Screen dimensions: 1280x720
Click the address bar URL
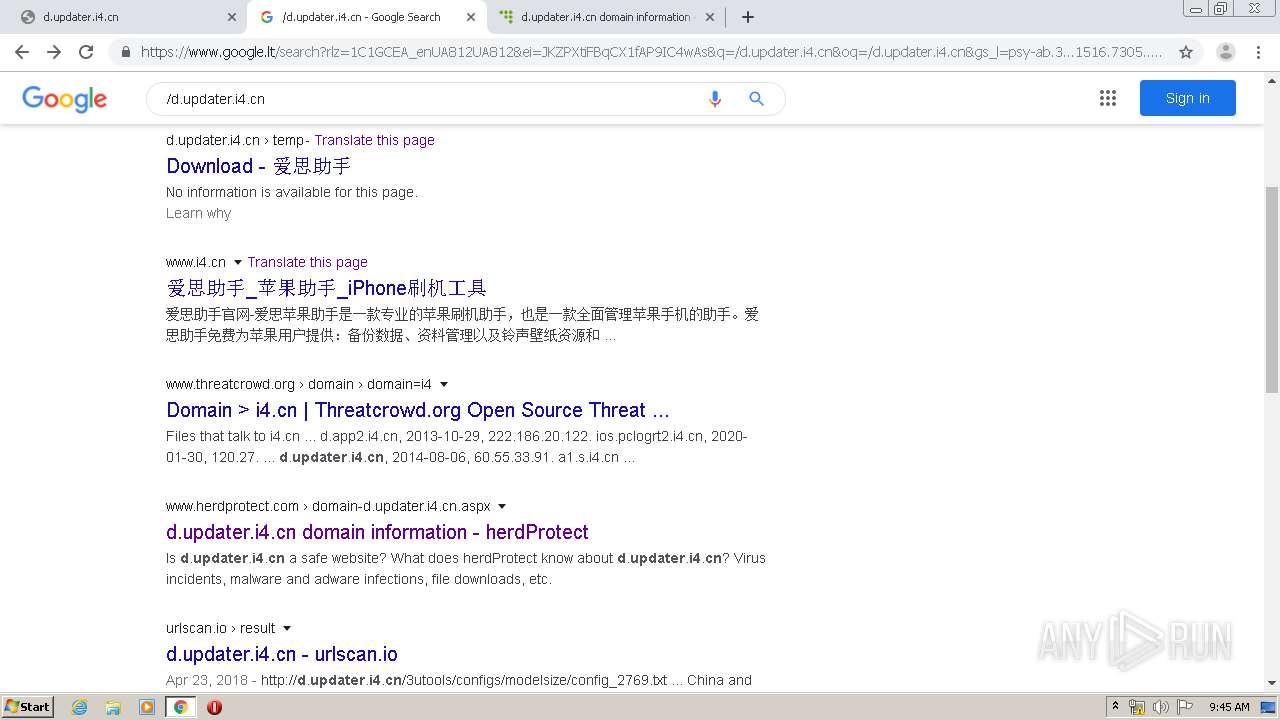651,52
